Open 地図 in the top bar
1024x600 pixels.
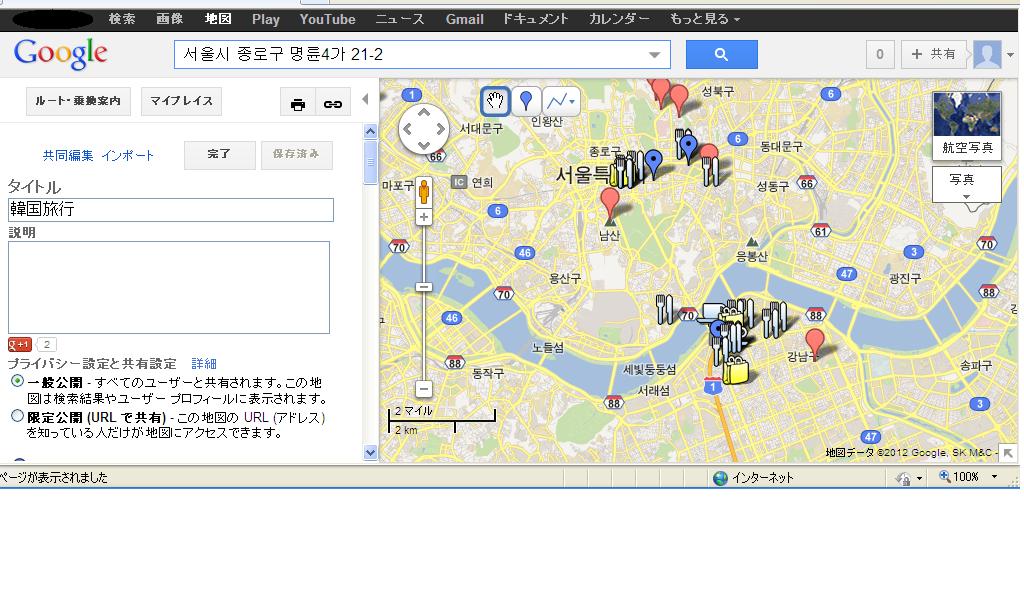tap(218, 19)
